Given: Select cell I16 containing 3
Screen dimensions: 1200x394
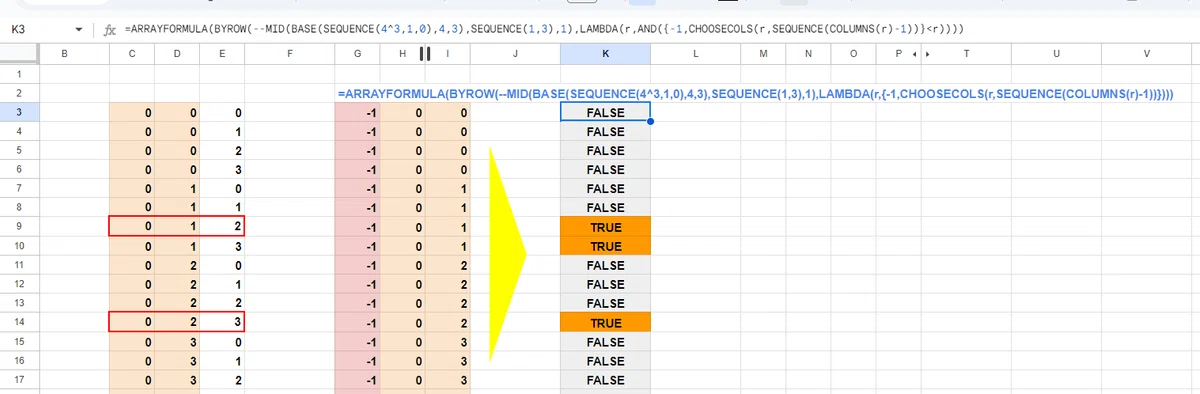Looking at the screenshot, I should 447,360.
